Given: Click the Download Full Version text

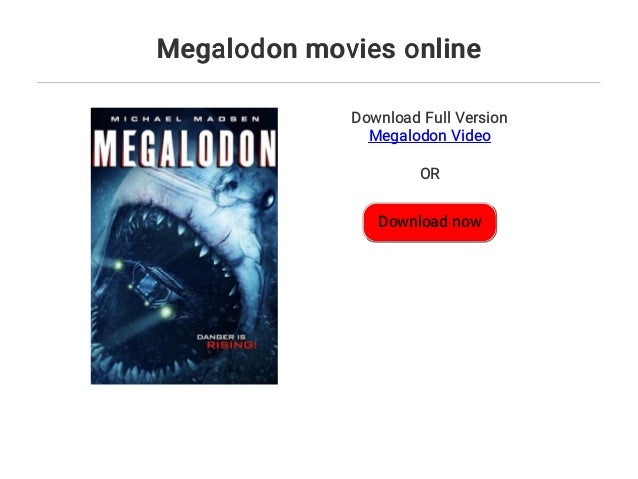Looking at the screenshot, I should [x=429, y=118].
